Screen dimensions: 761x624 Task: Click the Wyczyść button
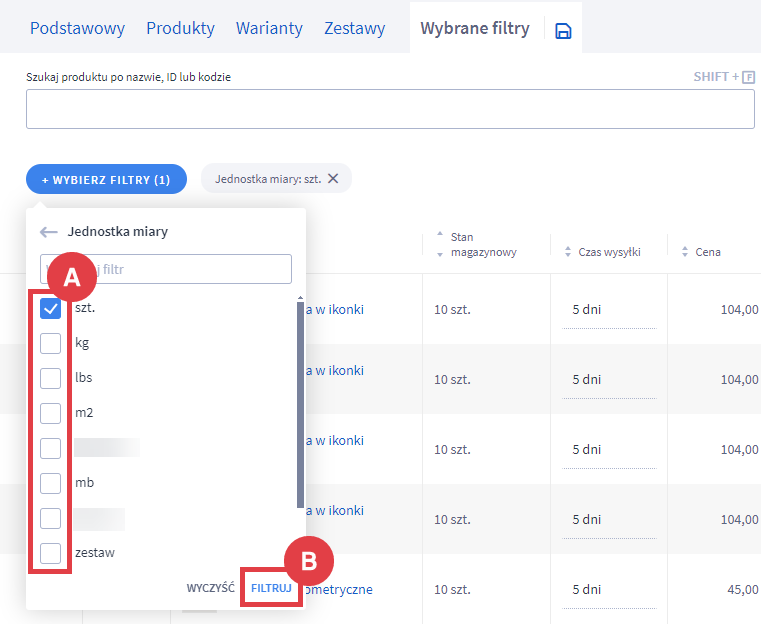[x=210, y=588]
